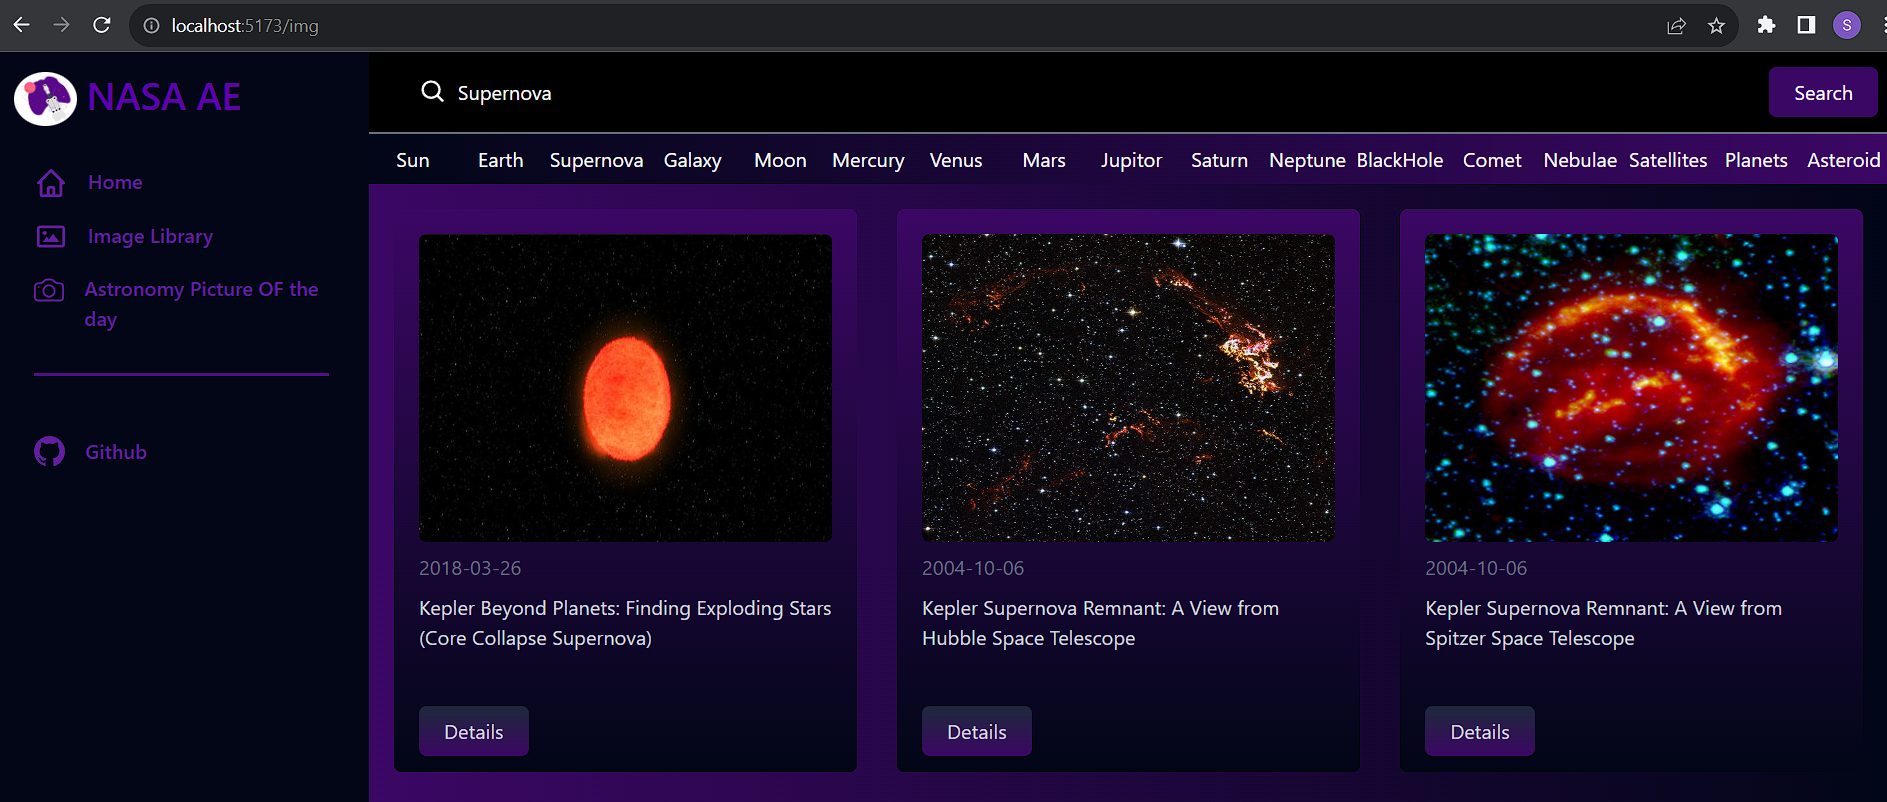
Task: Select the Galaxy category tab
Action: click(x=692, y=160)
